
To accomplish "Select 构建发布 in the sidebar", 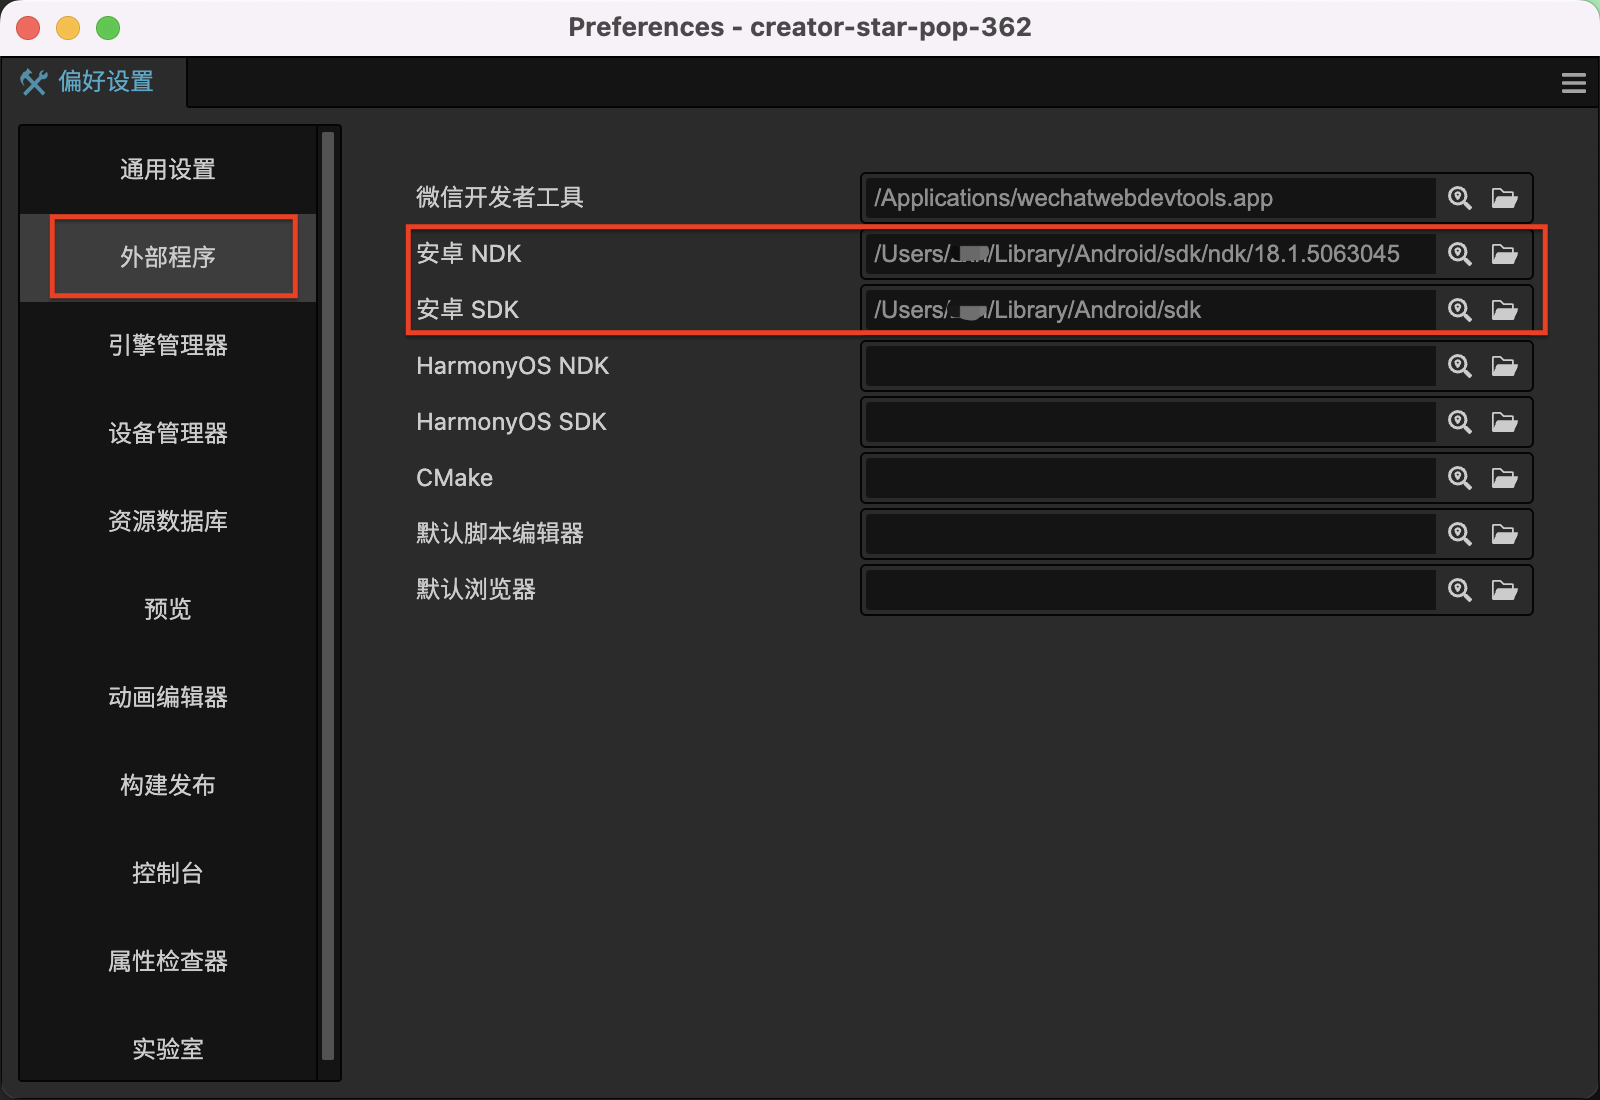I will click(x=167, y=785).
